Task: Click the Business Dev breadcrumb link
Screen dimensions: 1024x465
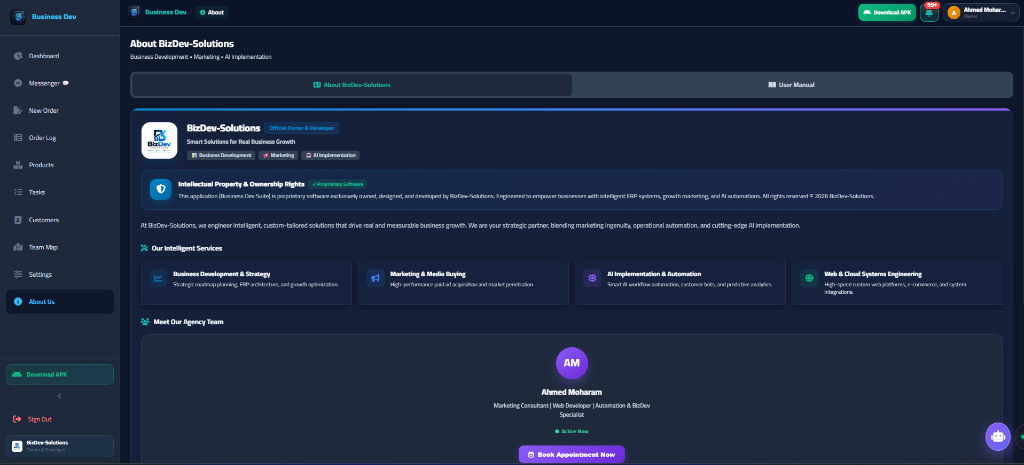Action: (165, 12)
